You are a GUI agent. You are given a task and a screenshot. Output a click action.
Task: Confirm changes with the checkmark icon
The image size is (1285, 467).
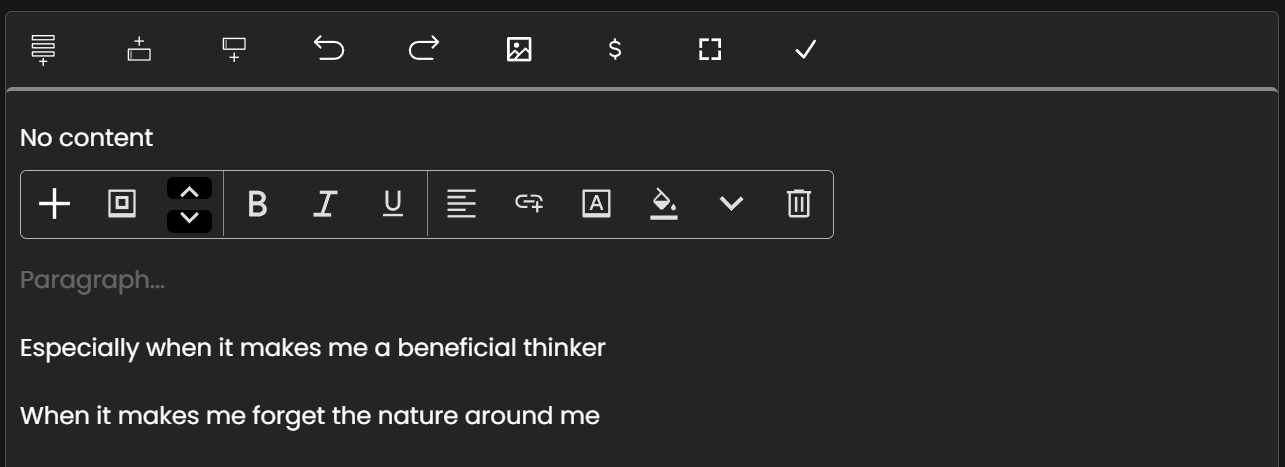coord(805,49)
